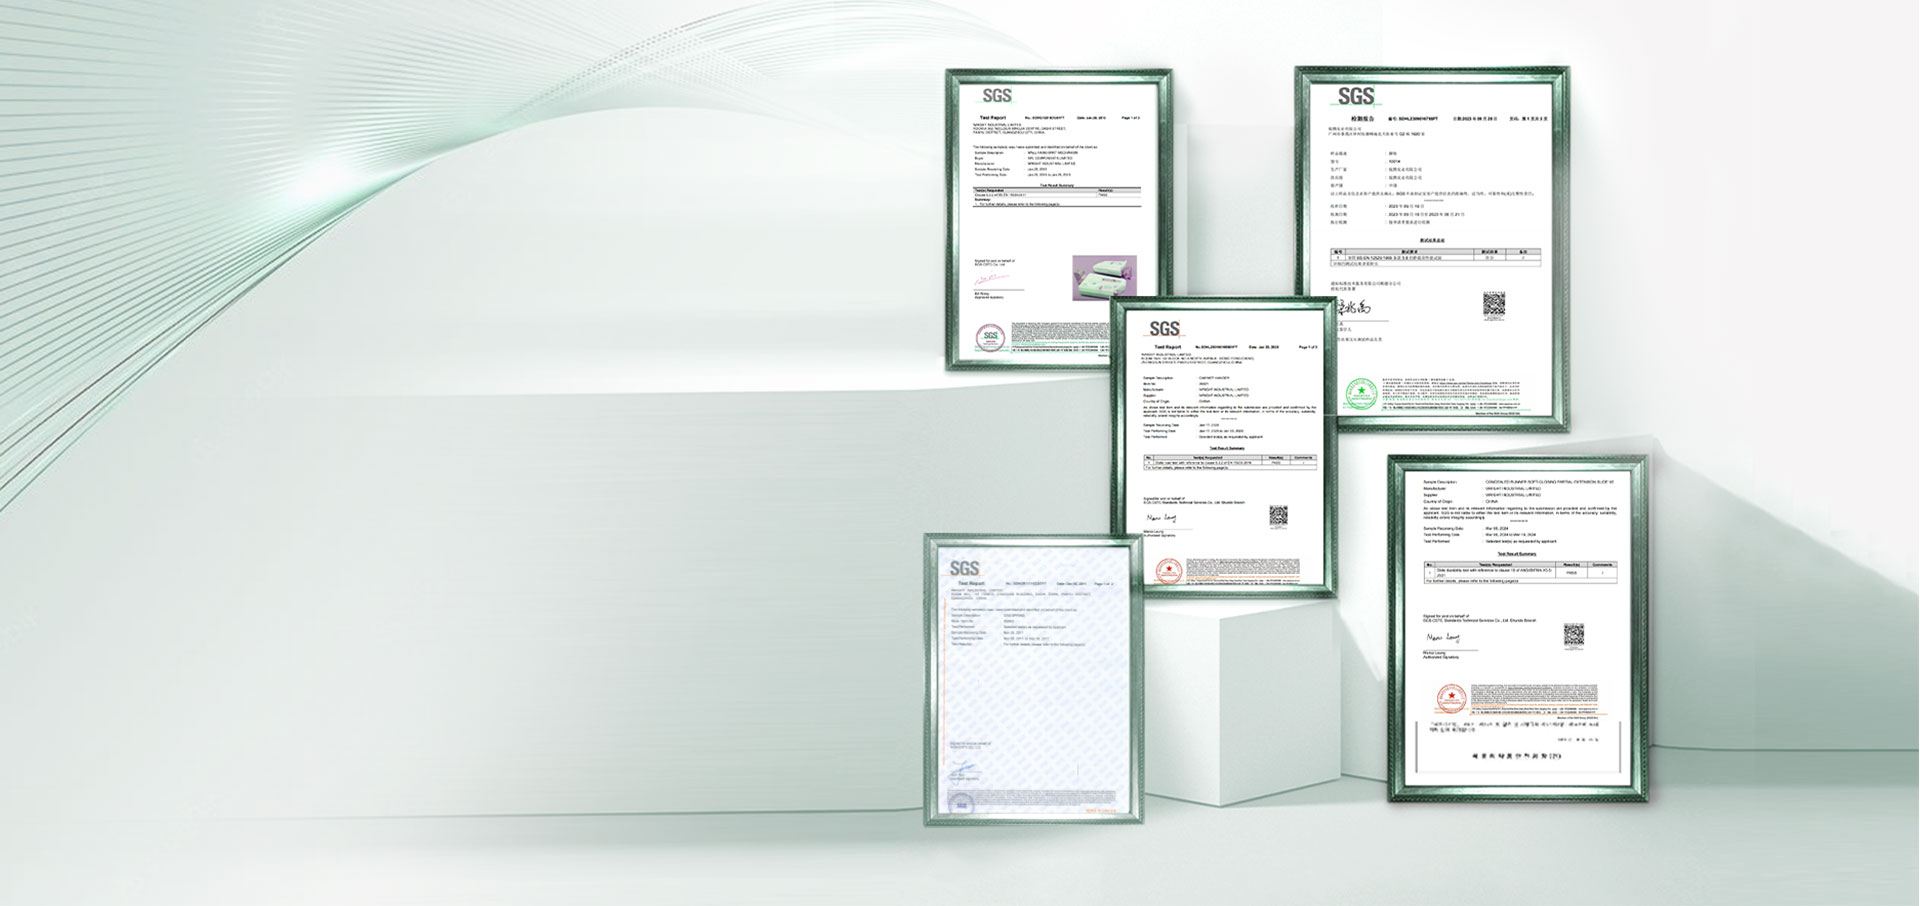
Task: Click the signature on the center certificate
Action: (1161, 519)
